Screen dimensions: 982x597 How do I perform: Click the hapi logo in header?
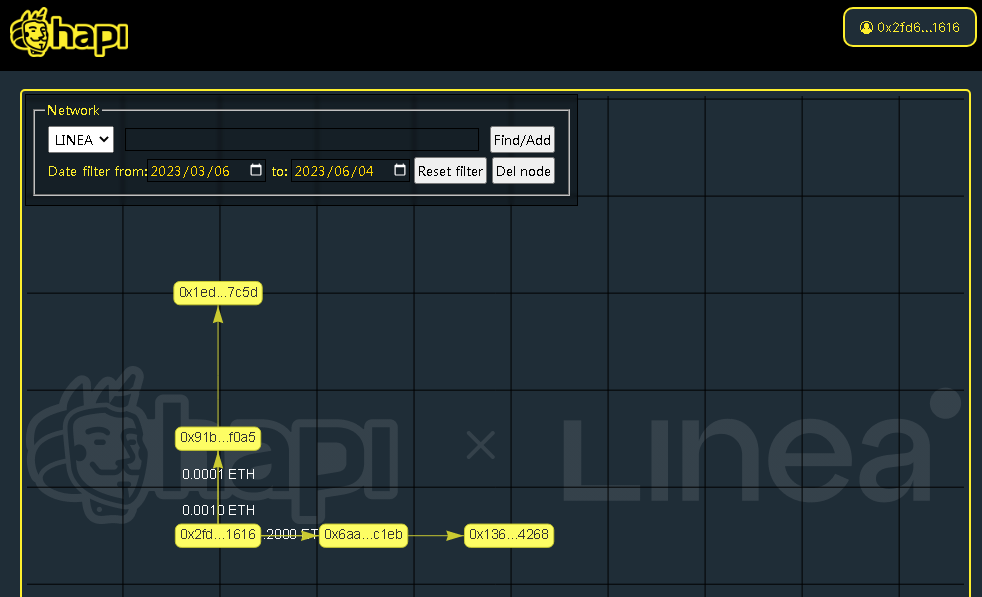click(70, 33)
